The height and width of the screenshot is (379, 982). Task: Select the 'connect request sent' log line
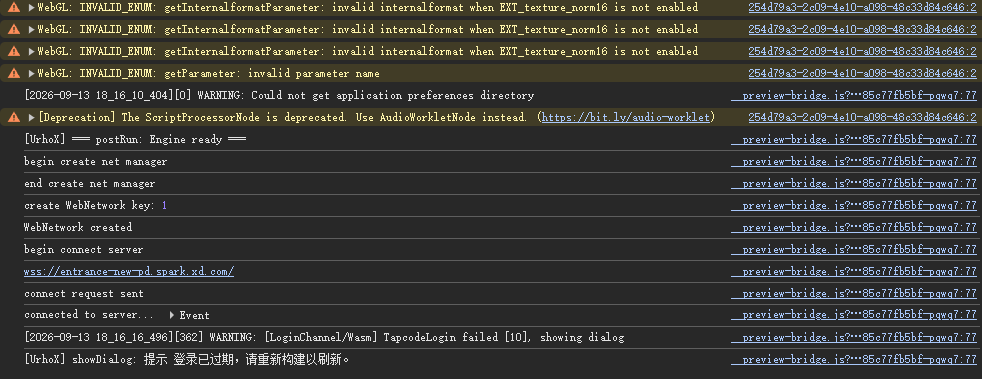click(x=84, y=293)
